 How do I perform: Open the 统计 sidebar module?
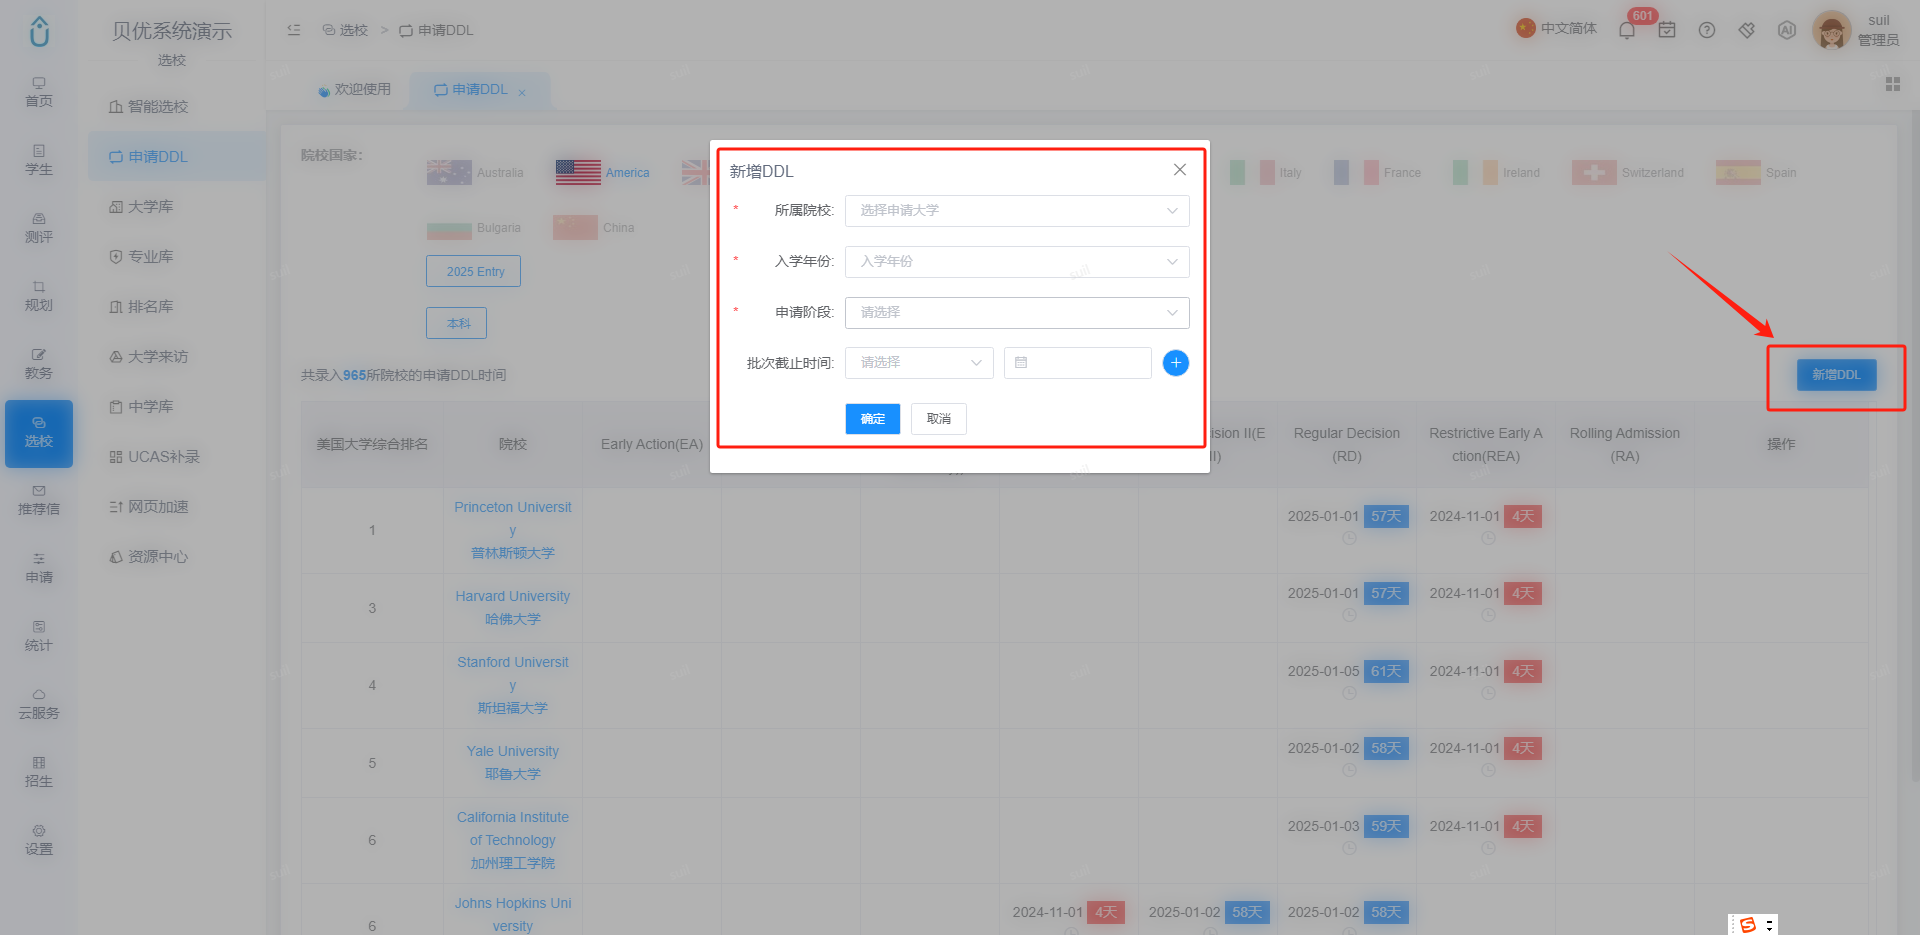click(39, 637)
